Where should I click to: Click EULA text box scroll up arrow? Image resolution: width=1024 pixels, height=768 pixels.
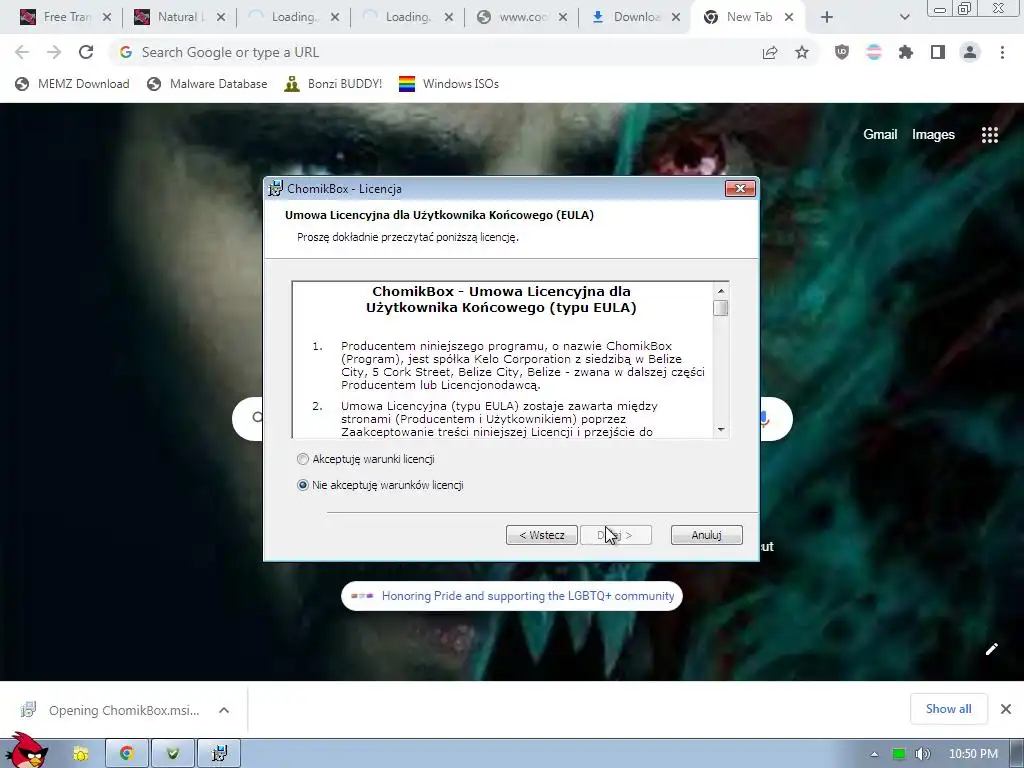[x=721, y=291]
